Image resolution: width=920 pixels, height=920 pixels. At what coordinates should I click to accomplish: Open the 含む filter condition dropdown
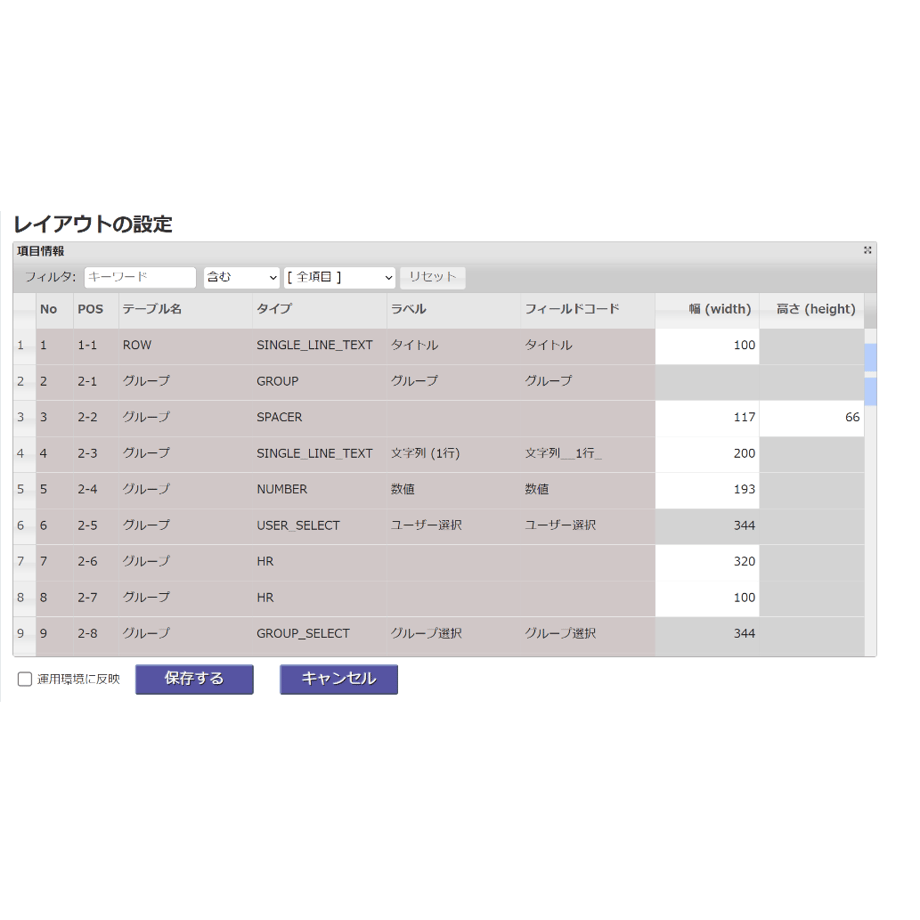tap(242, 278)
